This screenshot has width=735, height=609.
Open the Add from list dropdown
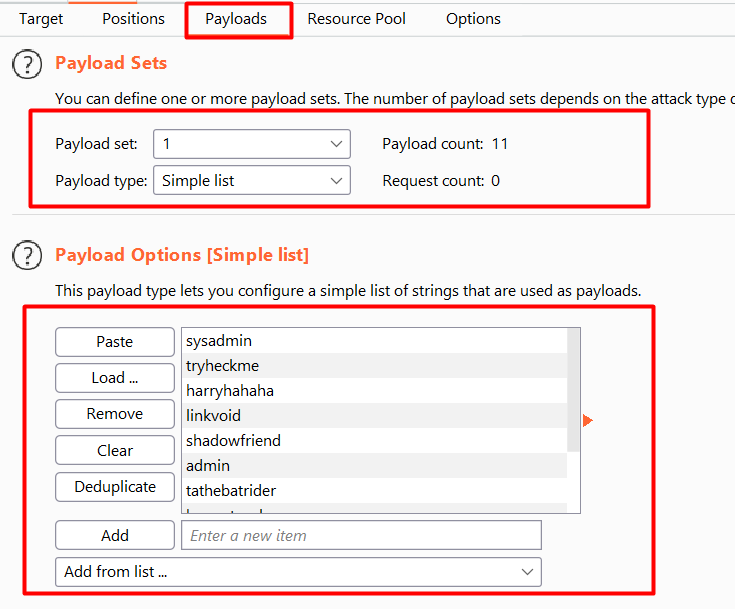(298, 572)
